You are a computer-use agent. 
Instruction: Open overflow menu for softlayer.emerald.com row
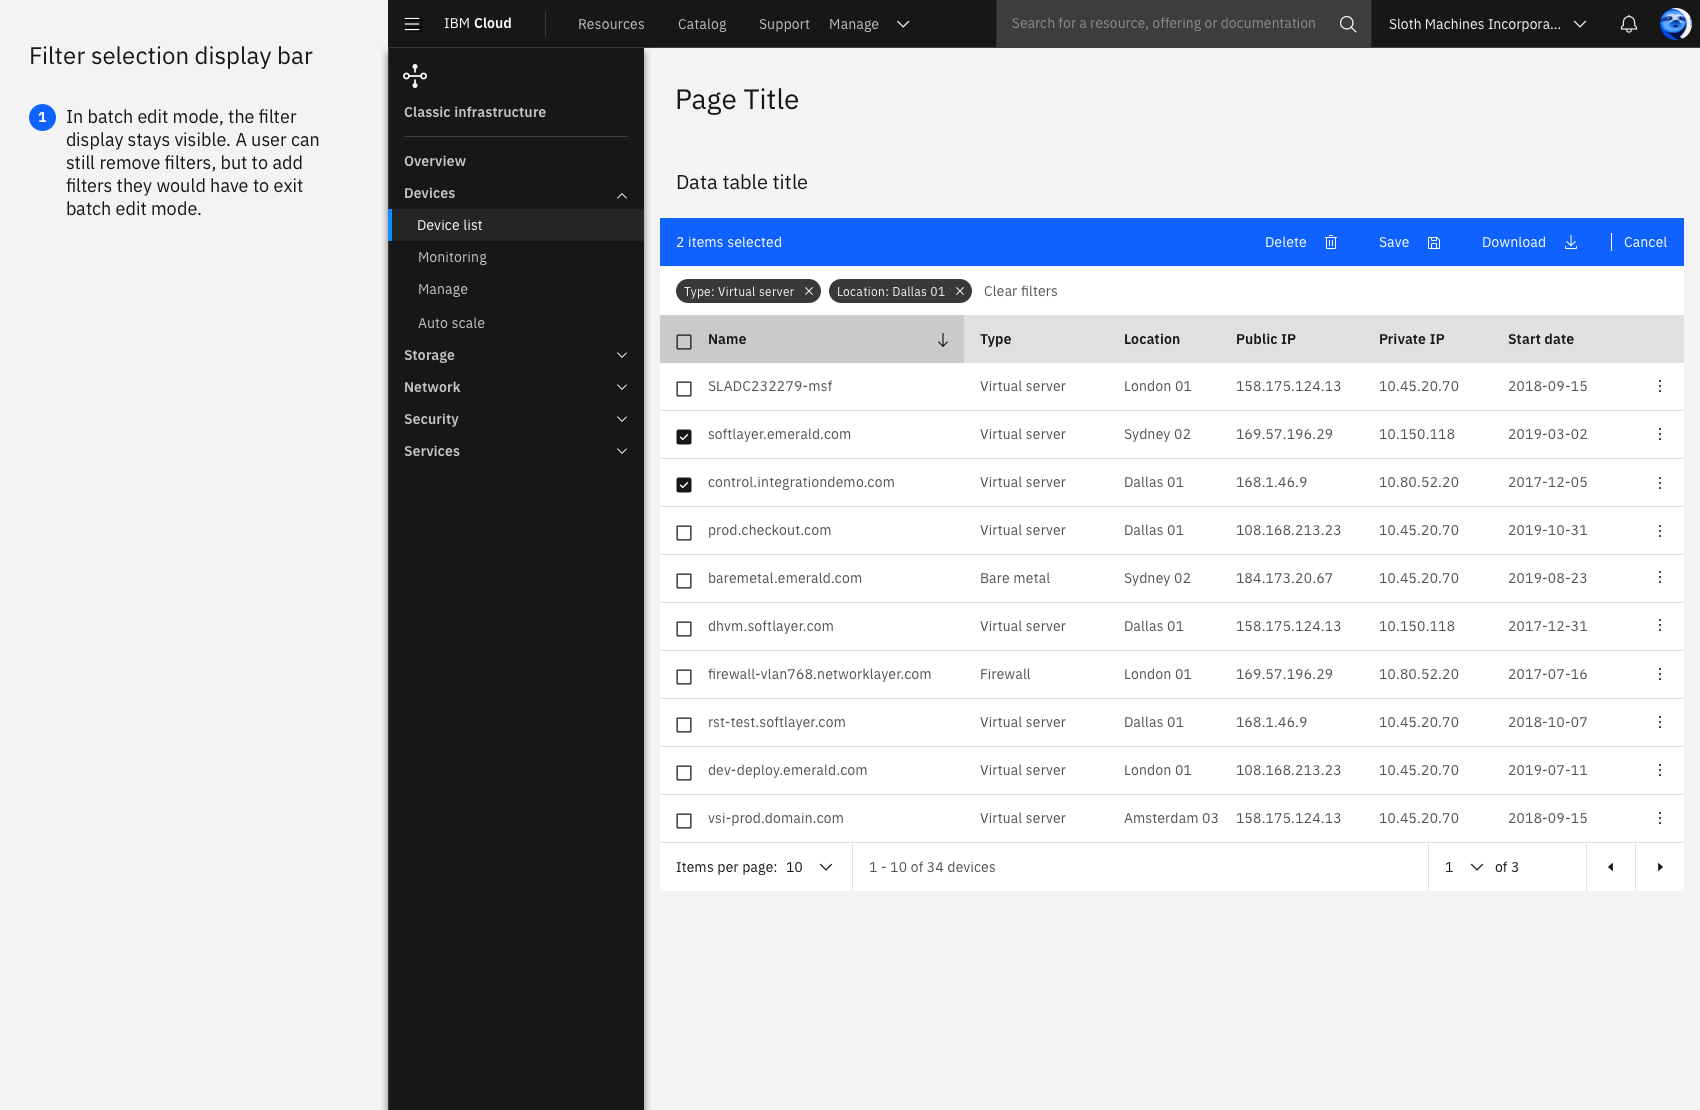click(1659, 434)
